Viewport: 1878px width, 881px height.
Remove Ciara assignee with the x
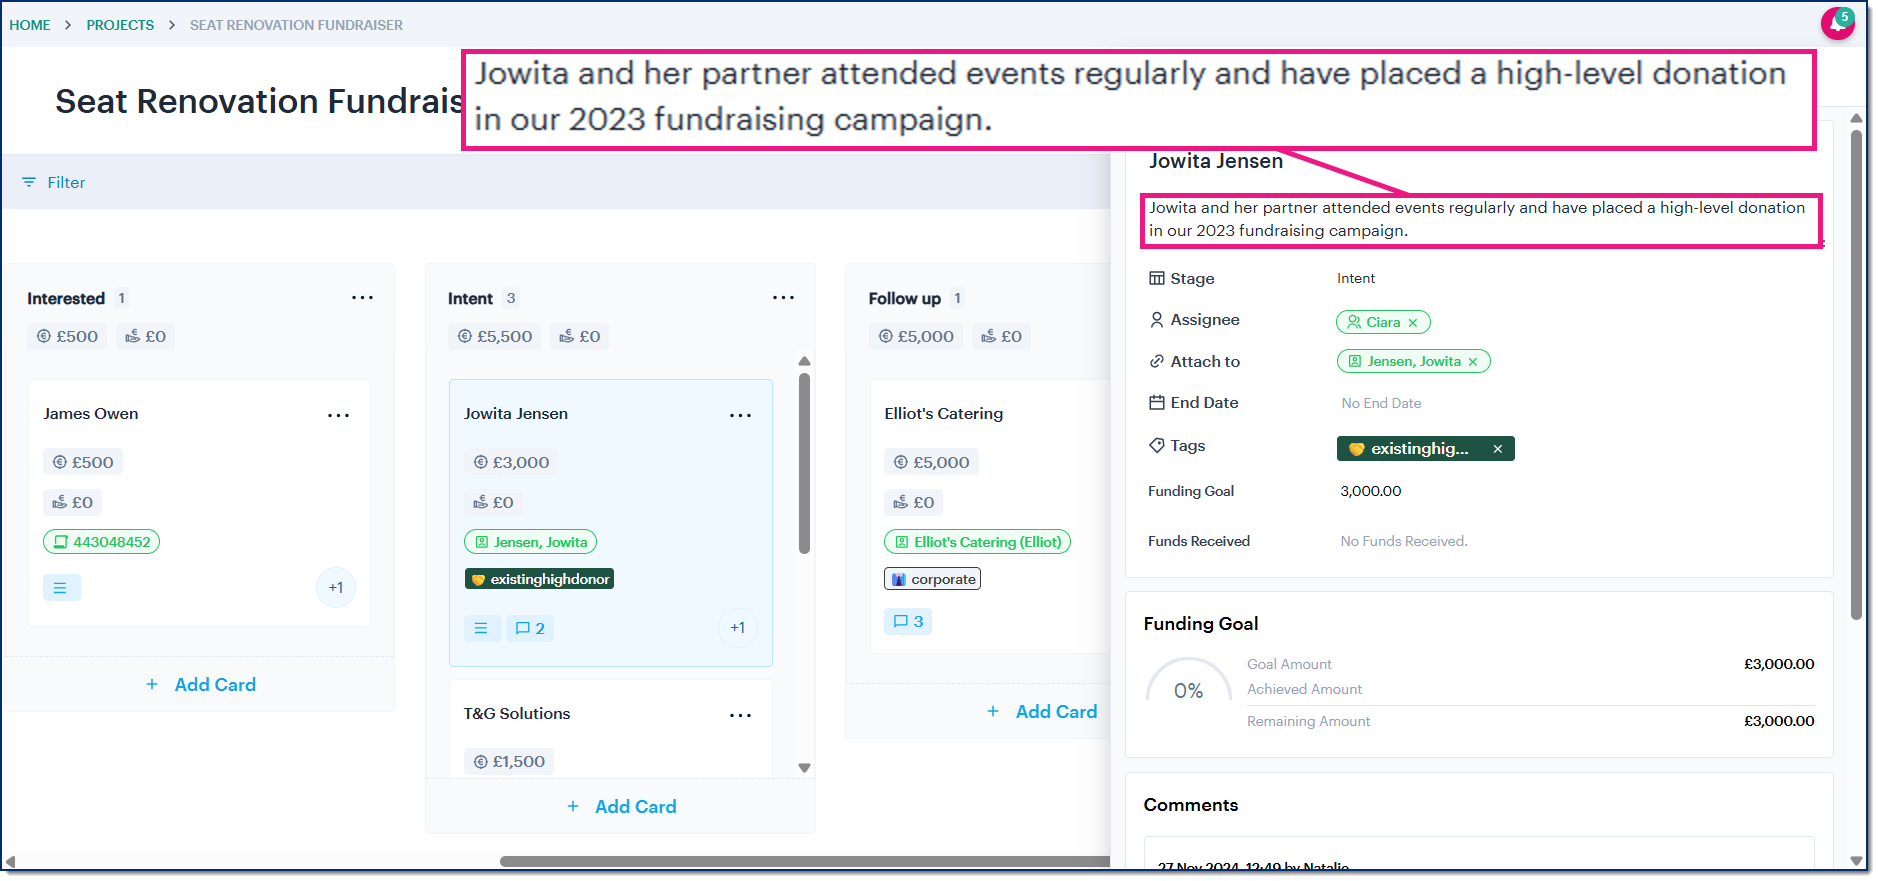pyautogui.click(x=1413, y=323)
